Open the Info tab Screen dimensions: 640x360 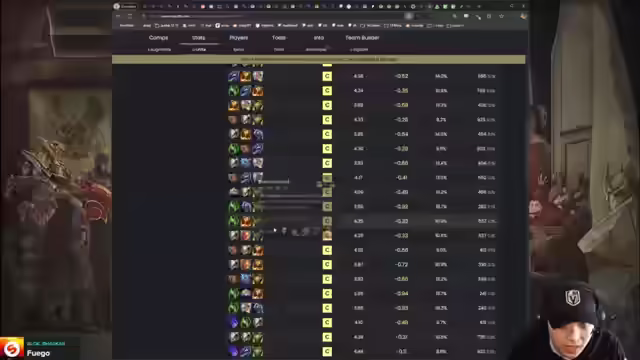[319, 38]
